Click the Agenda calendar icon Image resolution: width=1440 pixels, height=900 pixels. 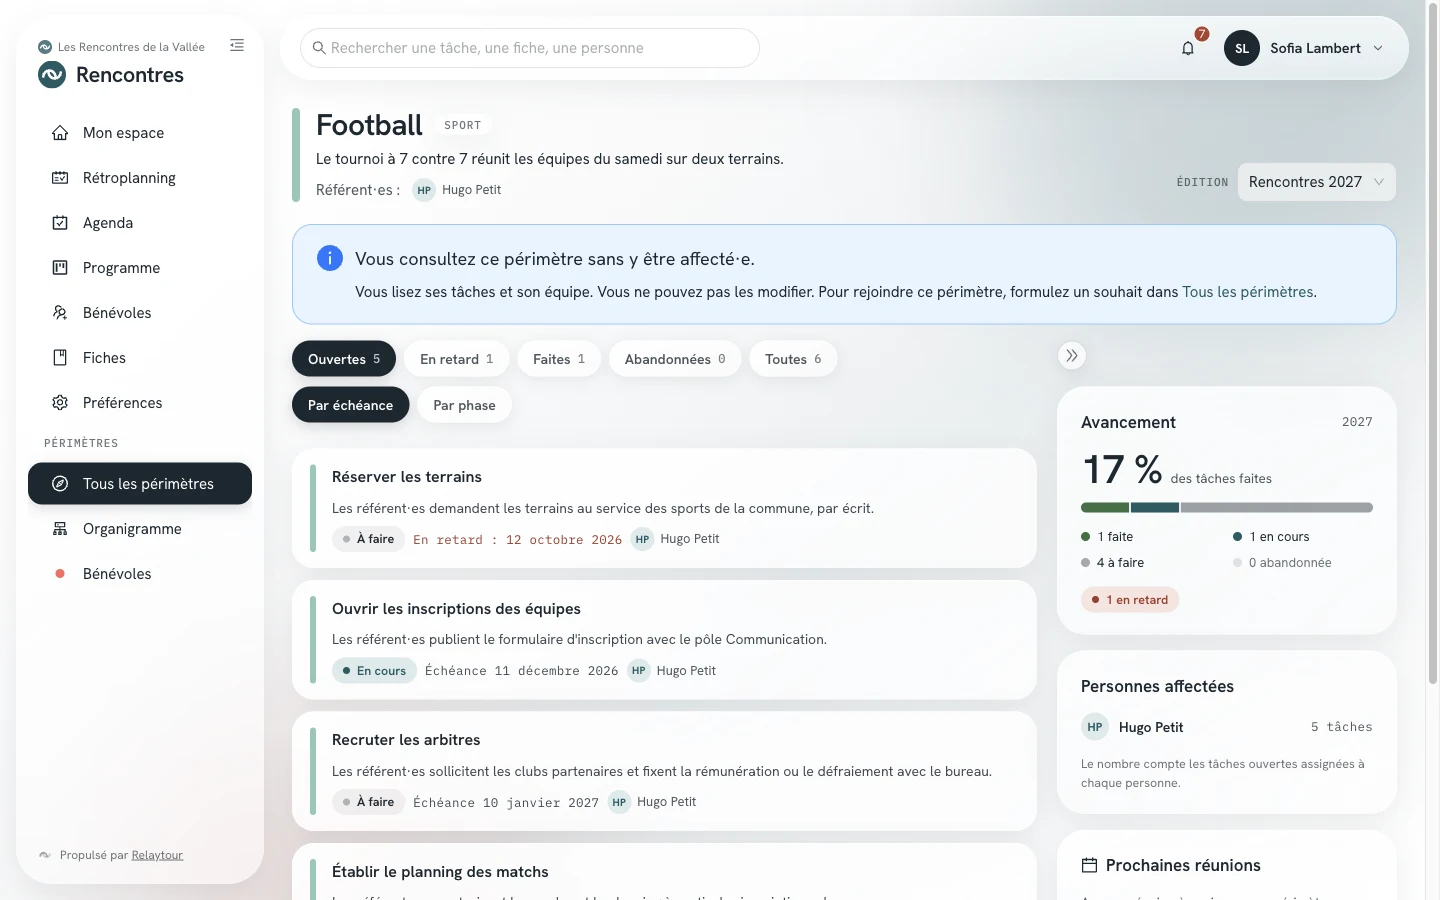click(60, 223)
